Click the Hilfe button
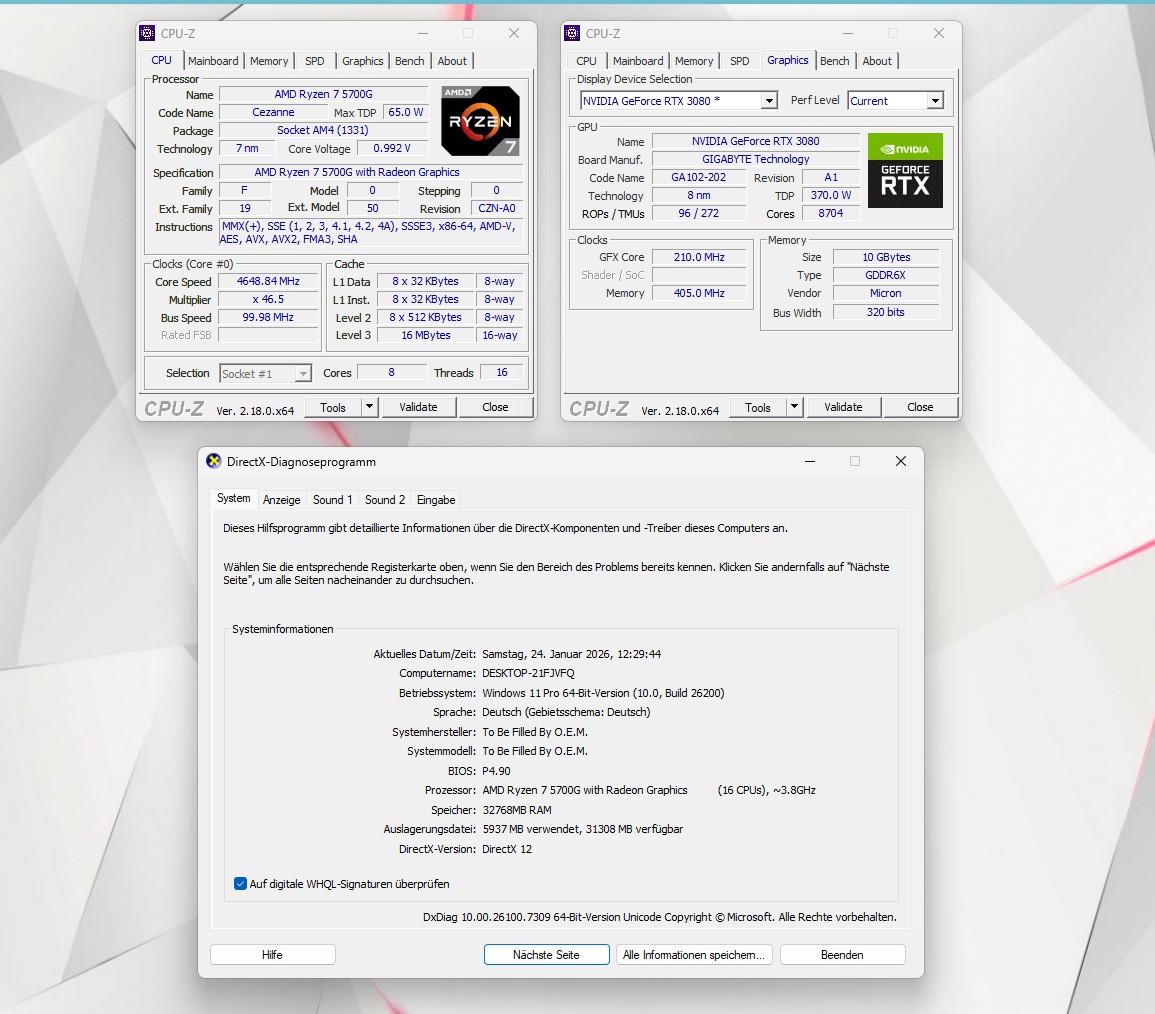The height and width of the screenshot is (1014, 1155). coord(273,954)
